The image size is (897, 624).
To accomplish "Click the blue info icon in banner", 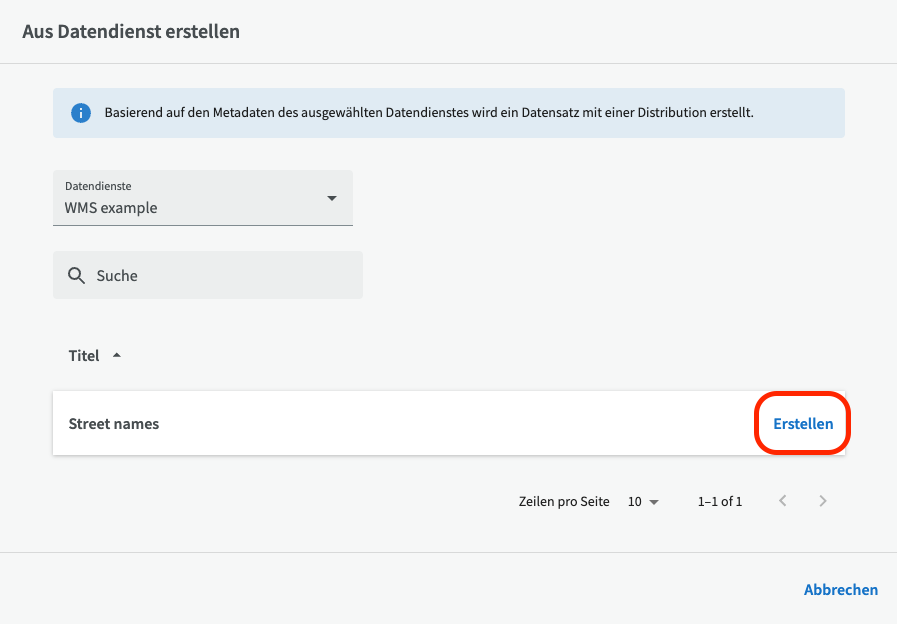I will (x=81, y=113).
